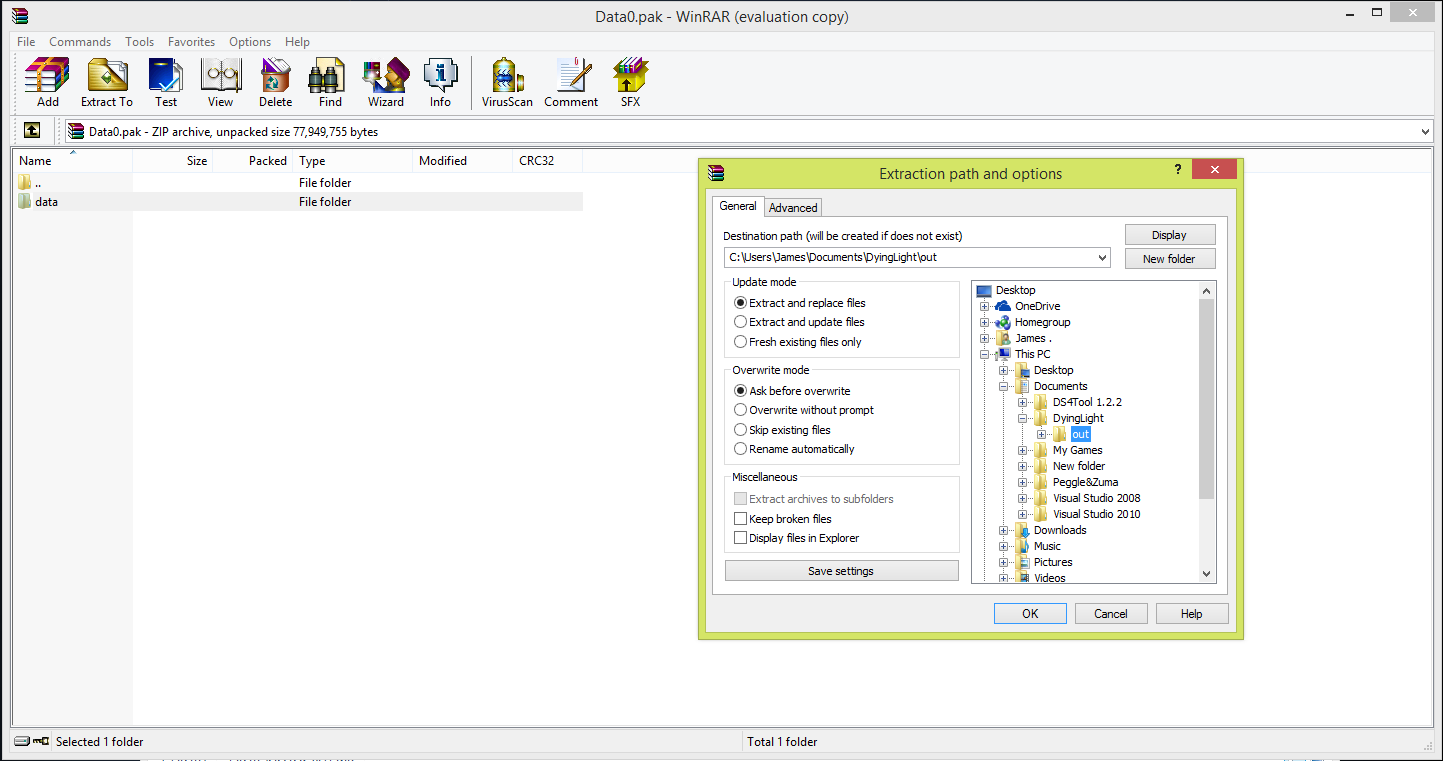Switch to the Advanced tab

[x=793, y=208]
